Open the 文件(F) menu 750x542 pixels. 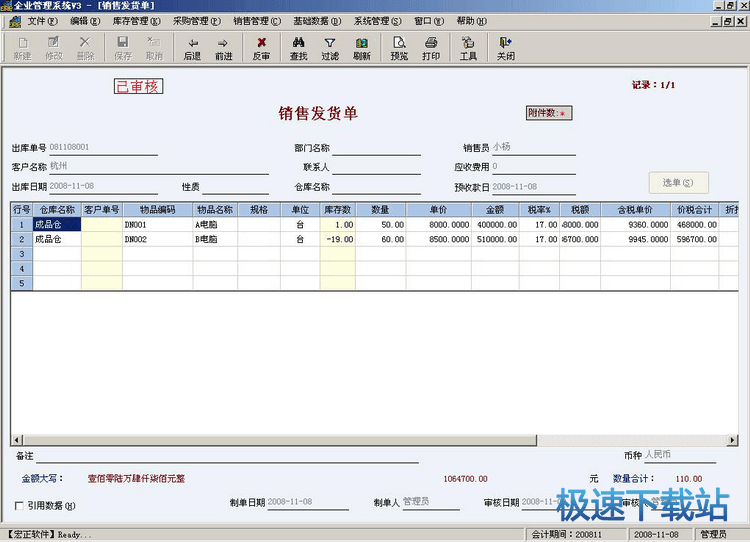[x=42, y=21]
